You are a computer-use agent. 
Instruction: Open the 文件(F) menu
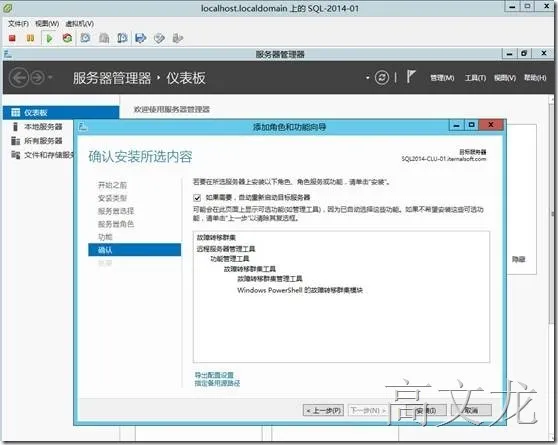click(x=18, y=23)
